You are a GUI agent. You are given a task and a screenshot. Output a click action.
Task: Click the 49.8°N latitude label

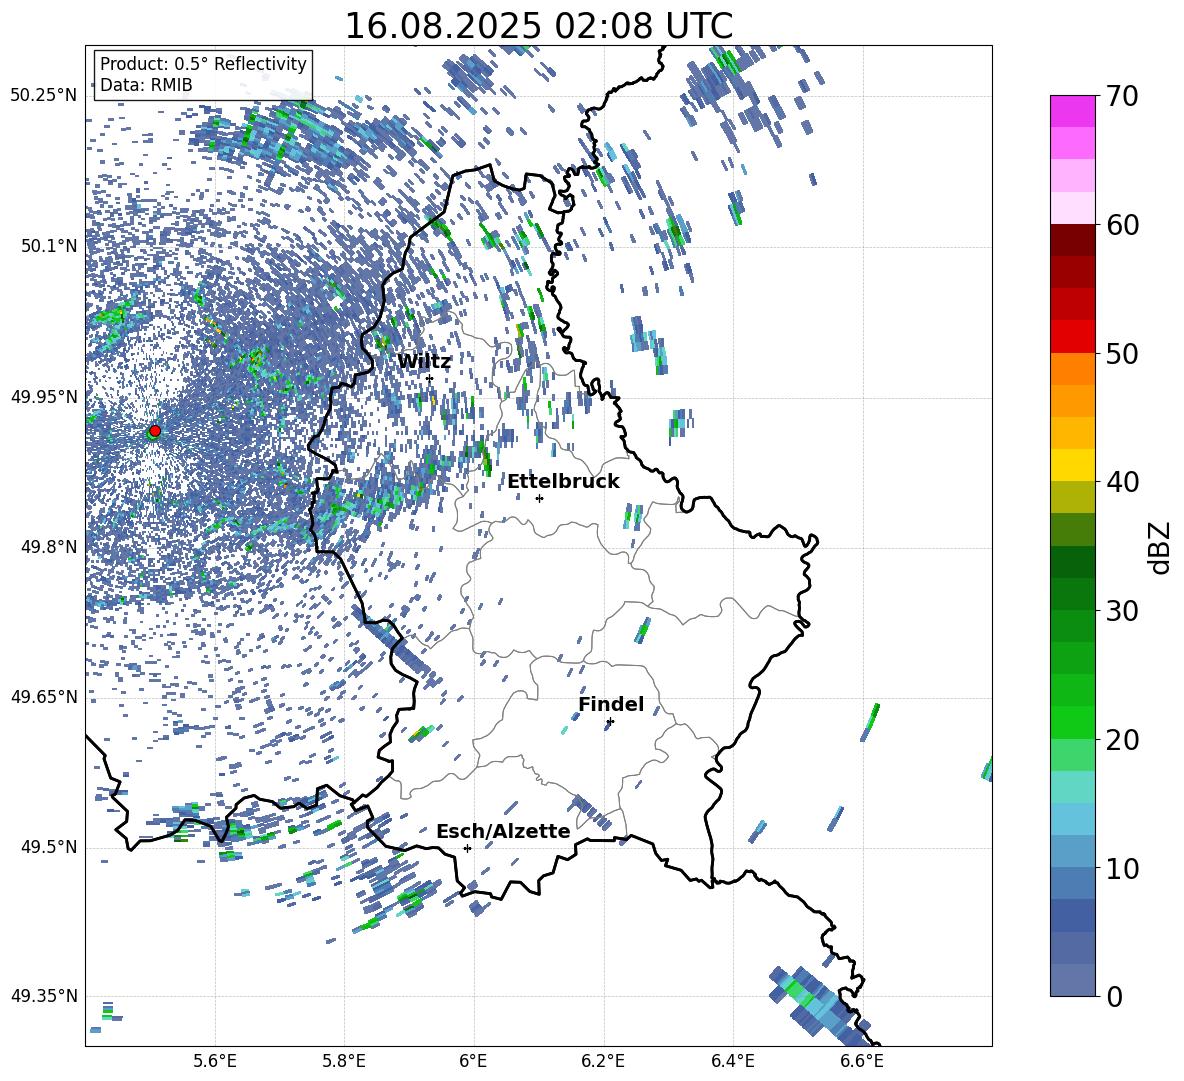click(49, 547)
